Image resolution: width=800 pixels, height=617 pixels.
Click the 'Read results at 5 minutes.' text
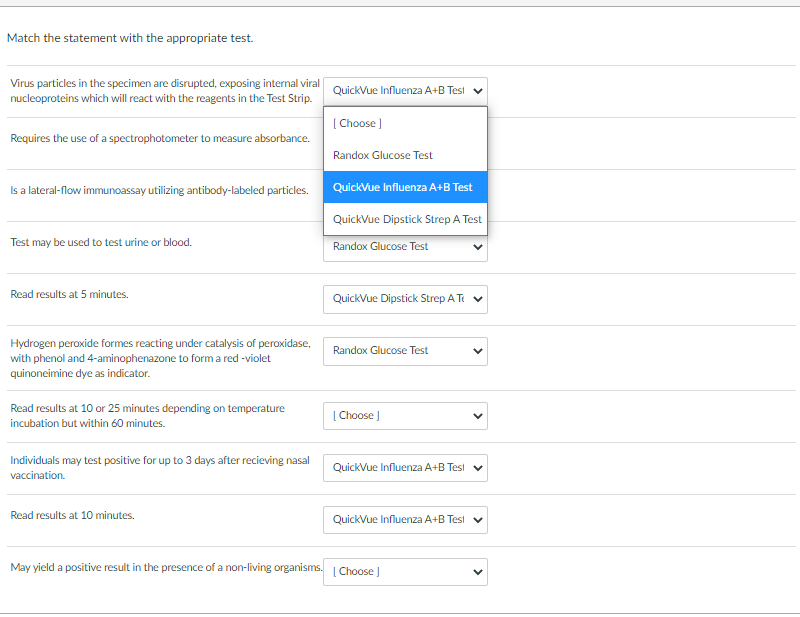69,294
